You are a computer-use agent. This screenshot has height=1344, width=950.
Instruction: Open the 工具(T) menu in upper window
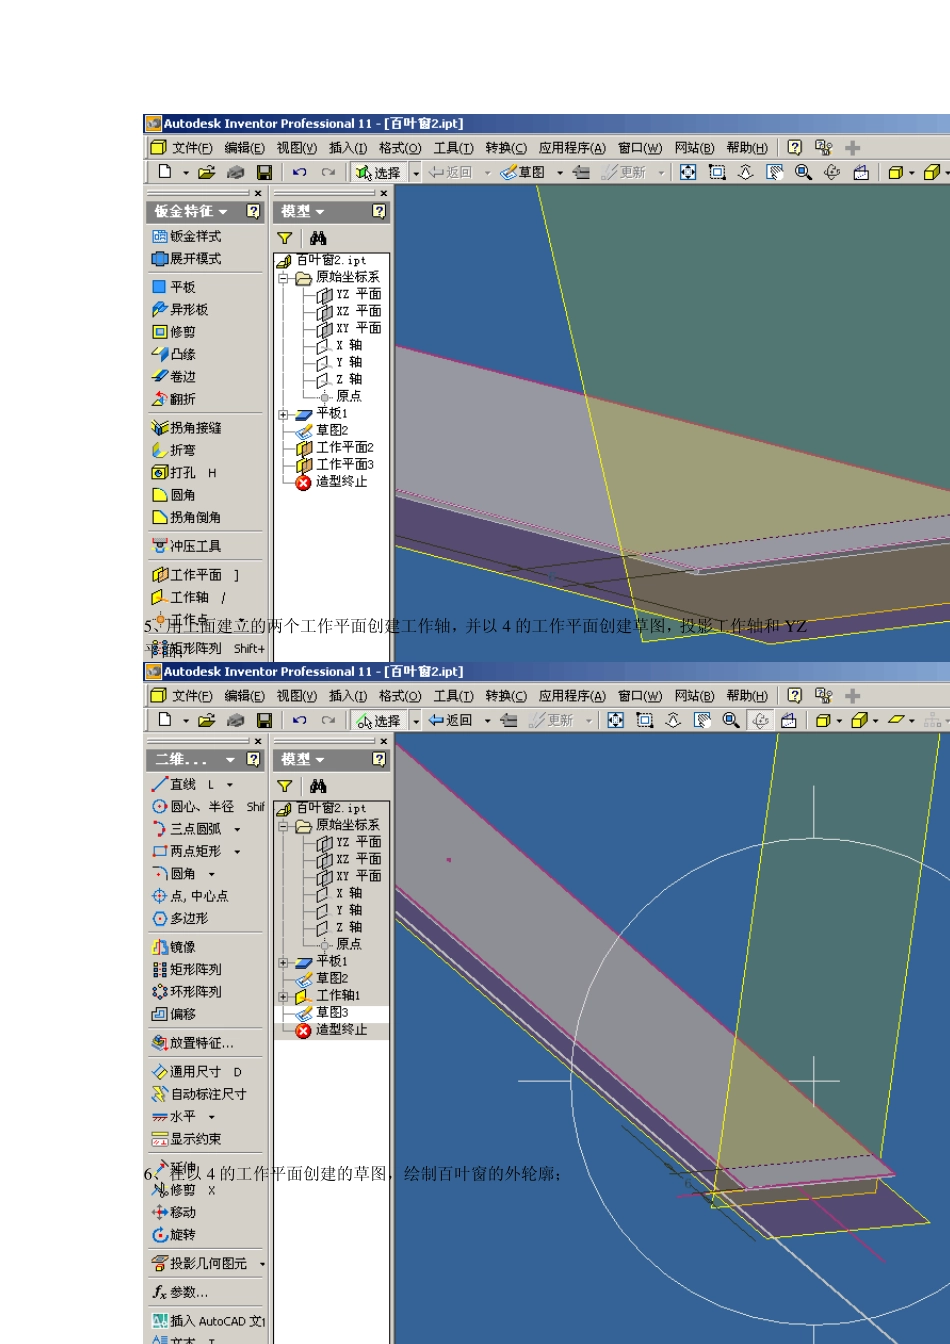[453, 148]
